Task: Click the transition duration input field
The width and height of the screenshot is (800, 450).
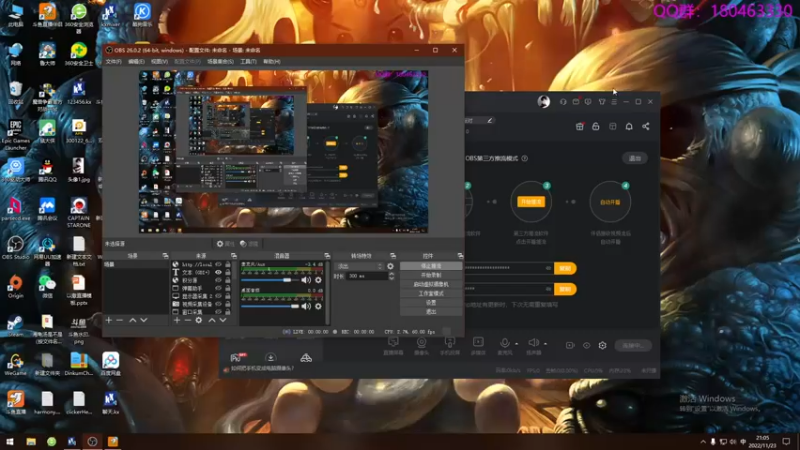Action: pos(367,276)
